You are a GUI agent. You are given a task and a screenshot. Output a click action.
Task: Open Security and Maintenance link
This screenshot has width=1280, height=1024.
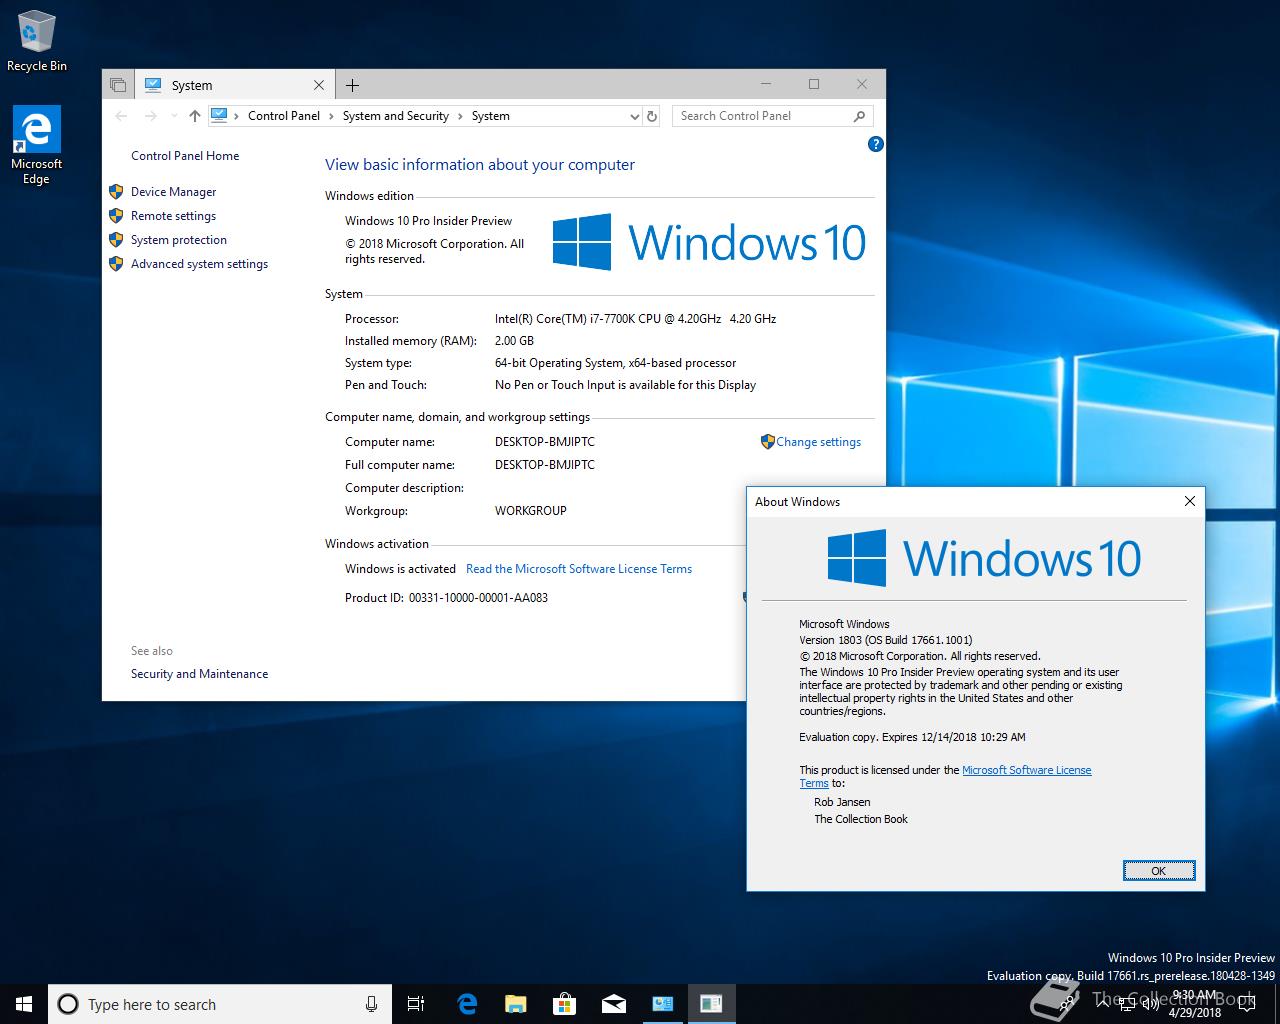coord(199,673)
